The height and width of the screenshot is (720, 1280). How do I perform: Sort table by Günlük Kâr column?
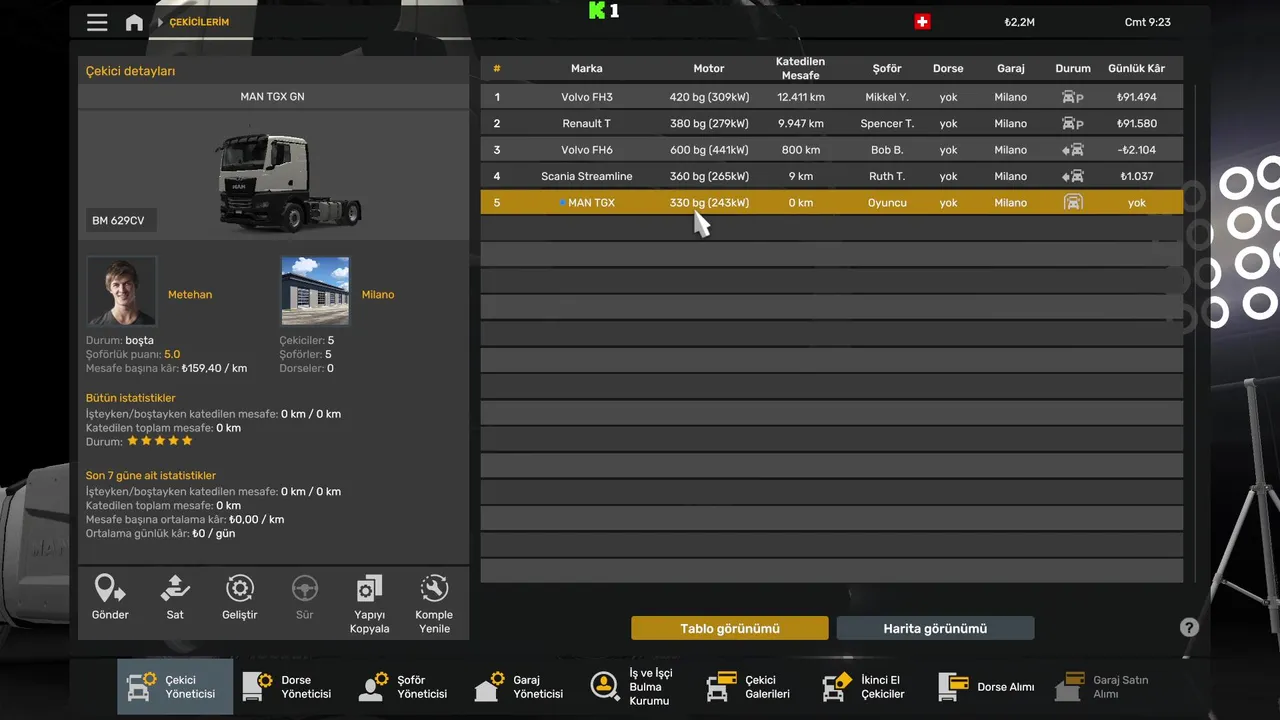1137,68
